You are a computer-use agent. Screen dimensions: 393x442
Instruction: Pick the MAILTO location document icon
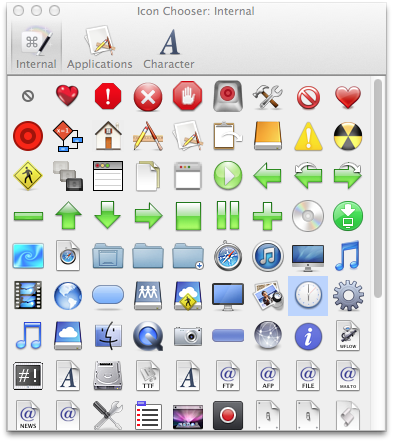(x=348, y=376)
